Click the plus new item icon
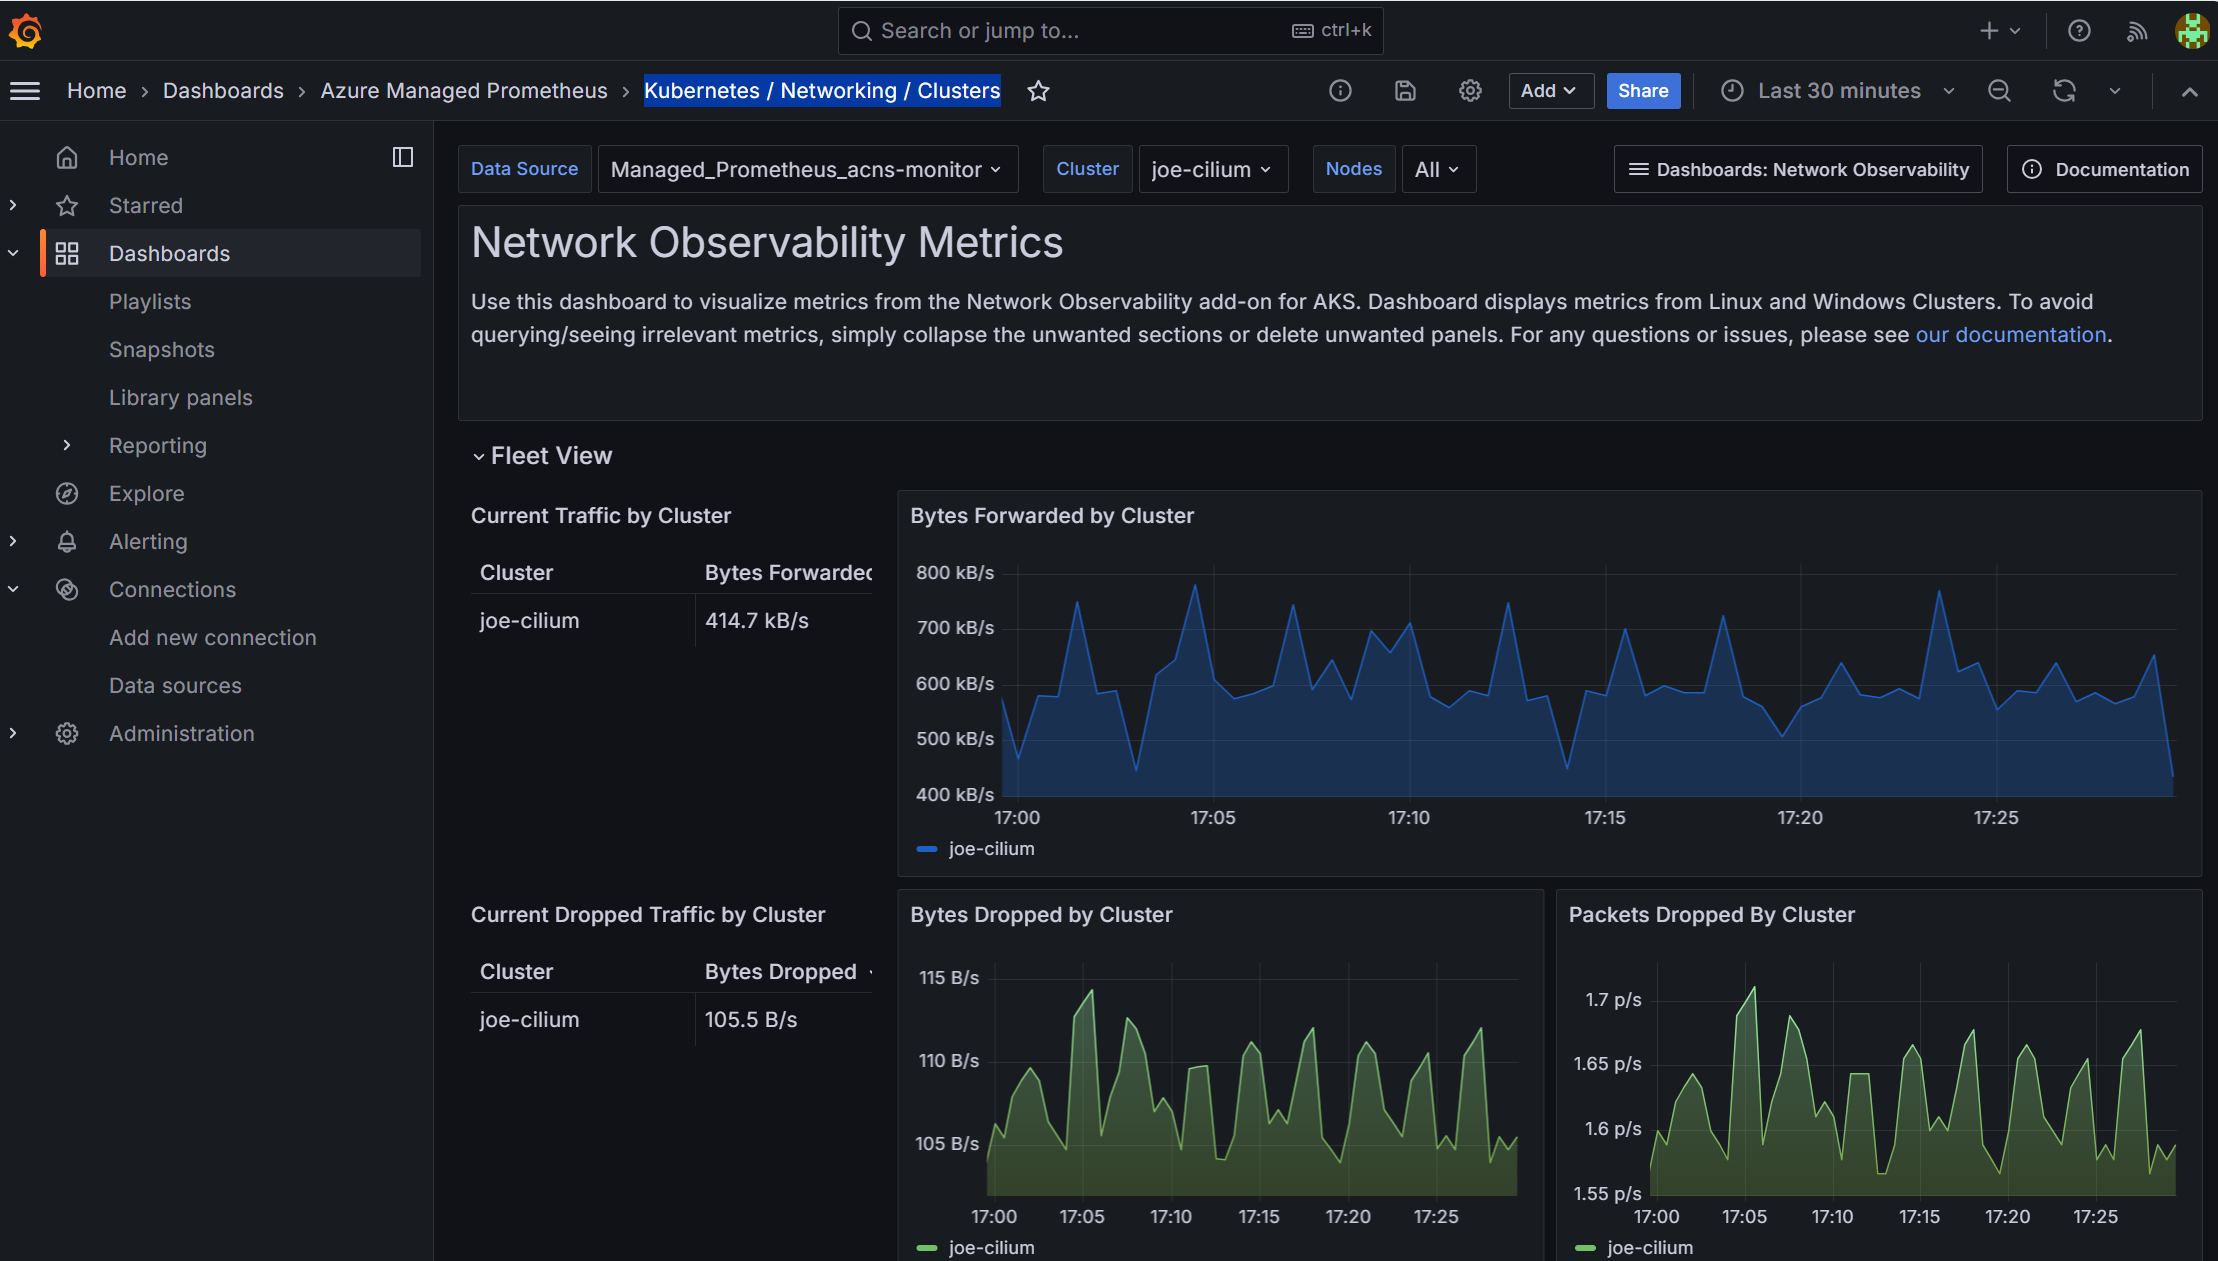The height and width of the screenshot is (1261, 2218). (1989, 31)
